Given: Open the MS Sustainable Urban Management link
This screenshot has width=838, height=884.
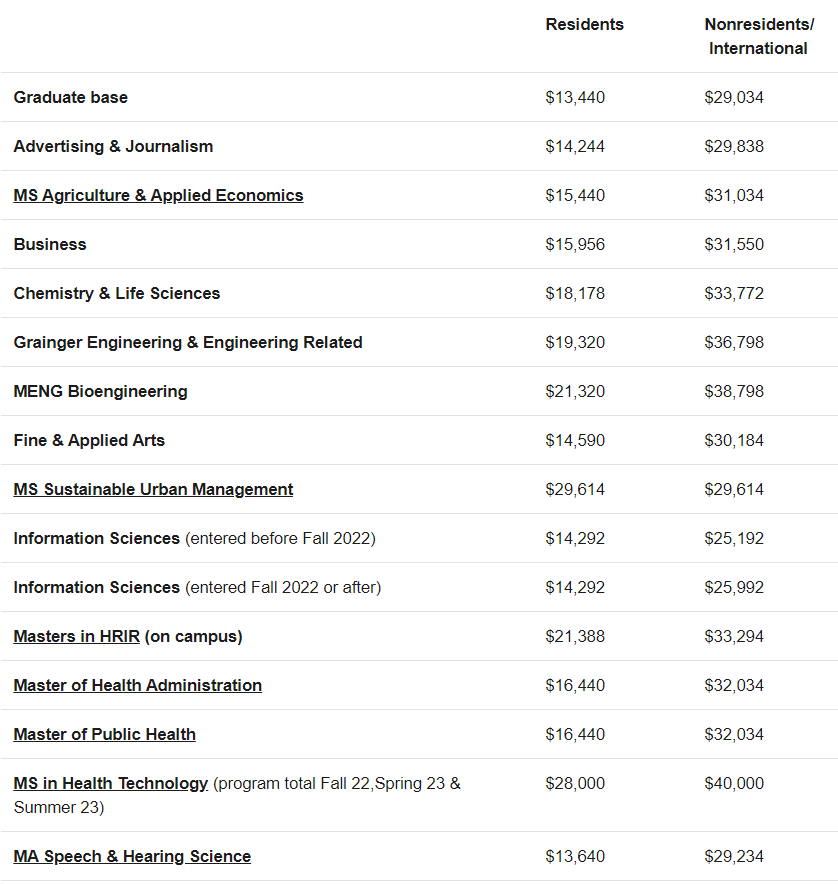Looking at the screenshot, I should (153, 489).
